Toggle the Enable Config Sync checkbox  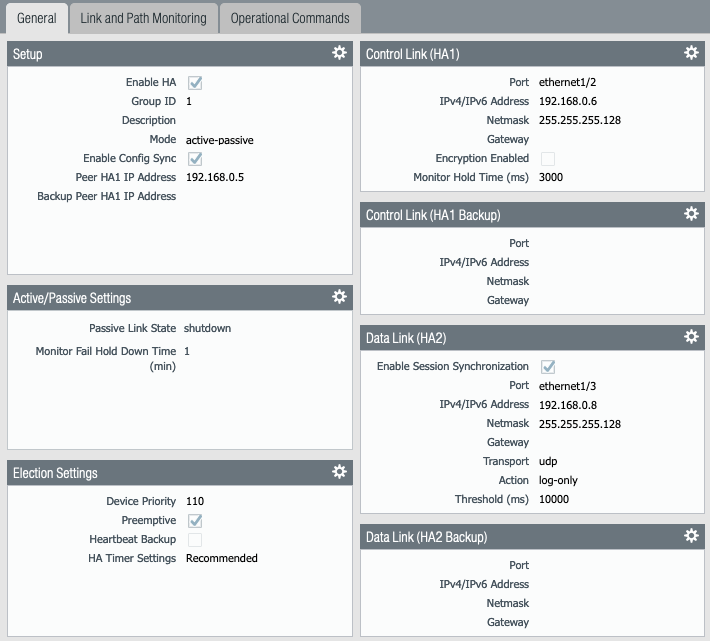click(x=195, y=159)
